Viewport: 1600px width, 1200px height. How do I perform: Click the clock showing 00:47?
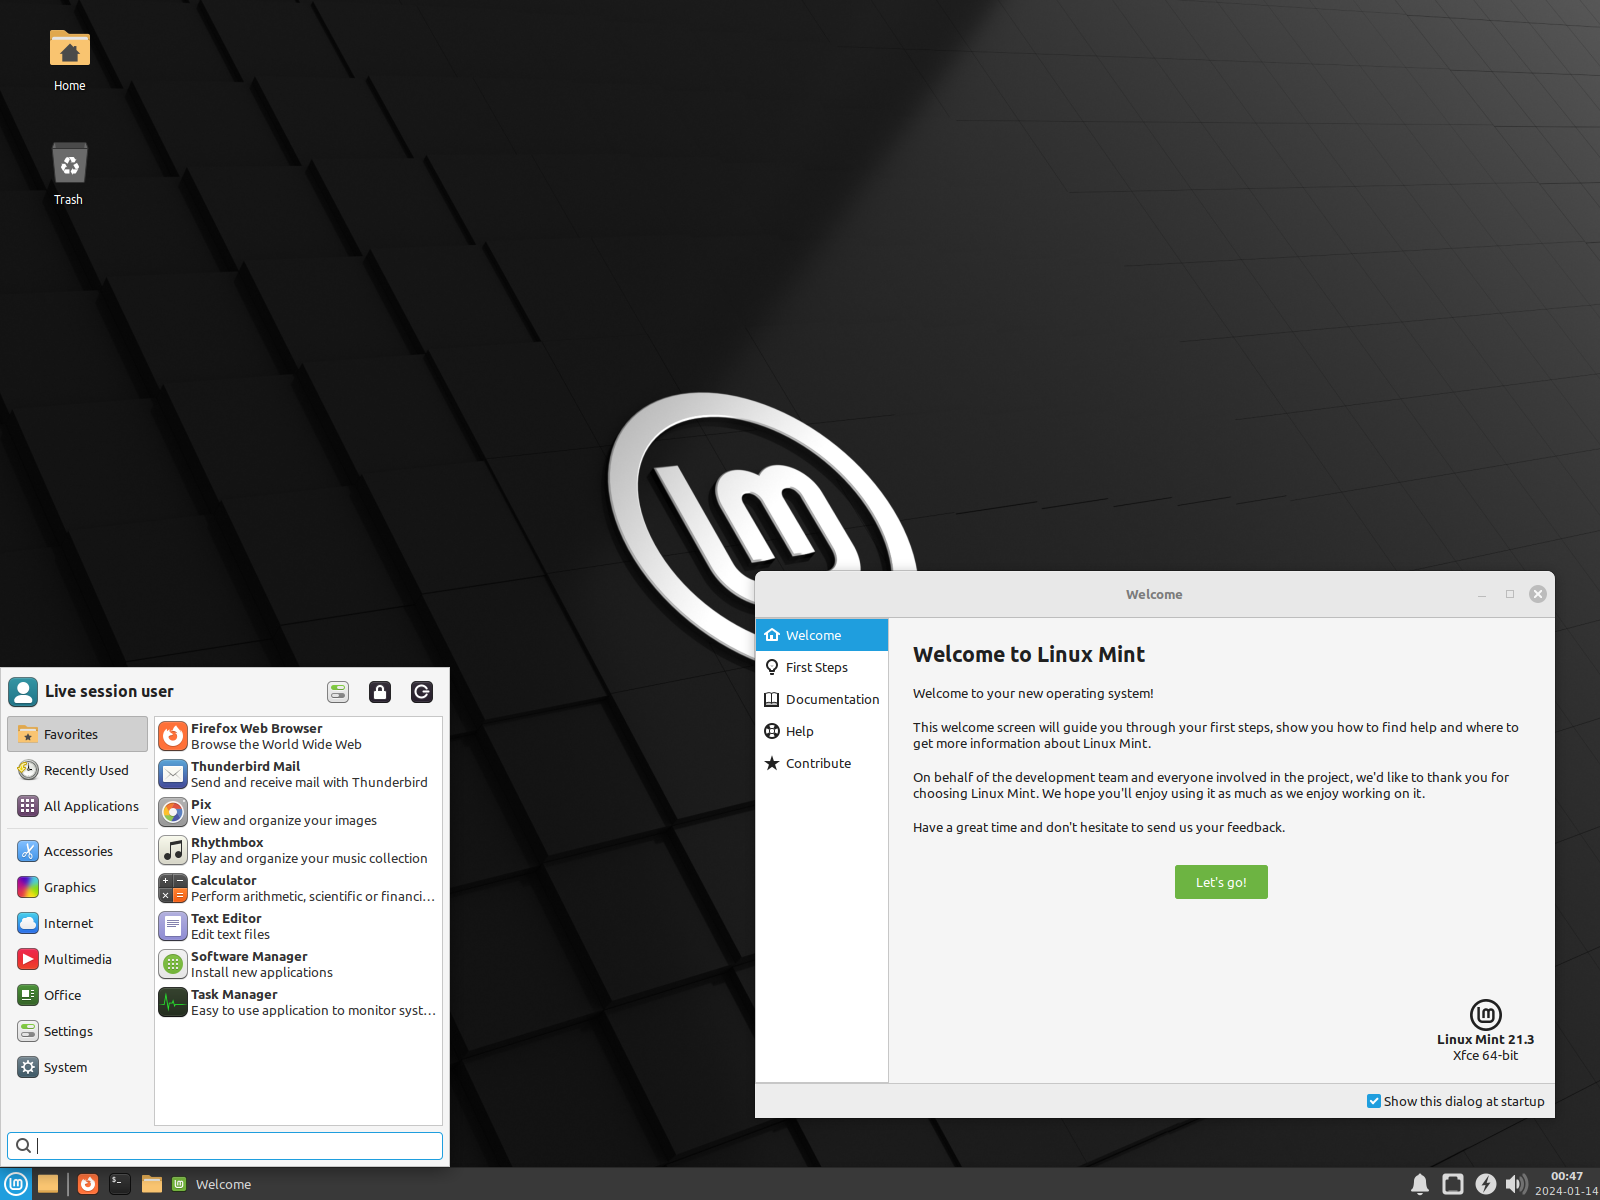coord(1567,1184)
